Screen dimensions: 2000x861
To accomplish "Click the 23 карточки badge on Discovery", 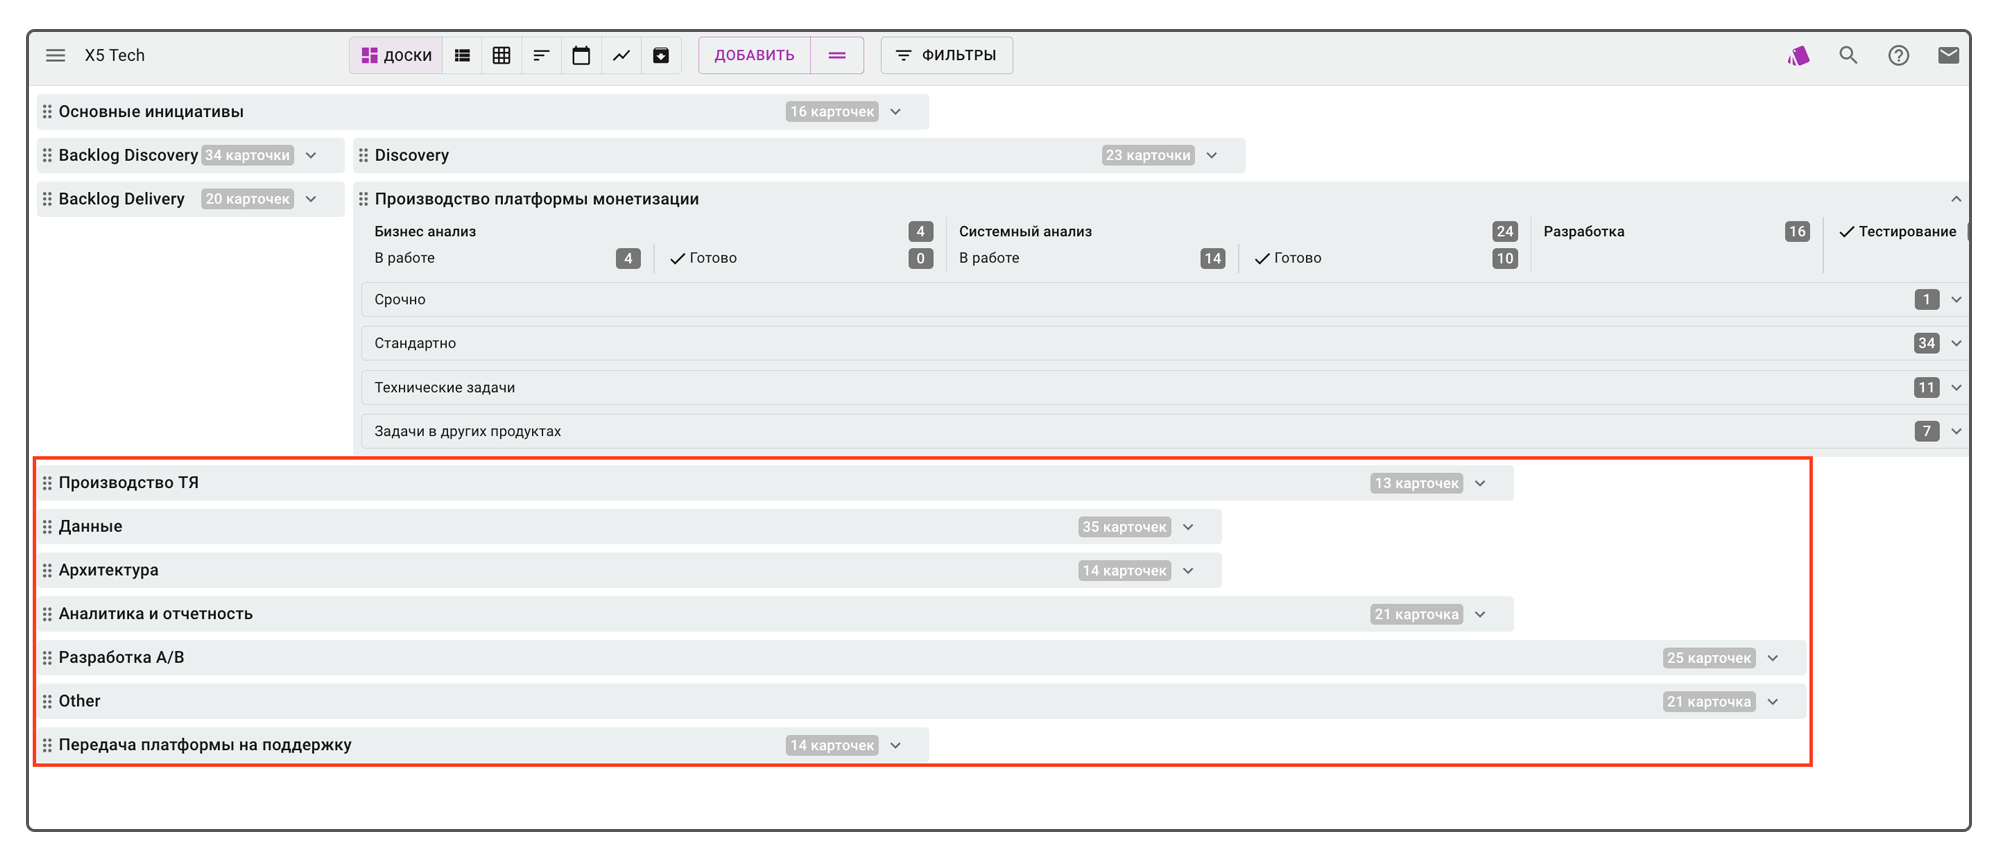I will [1148, 156].
